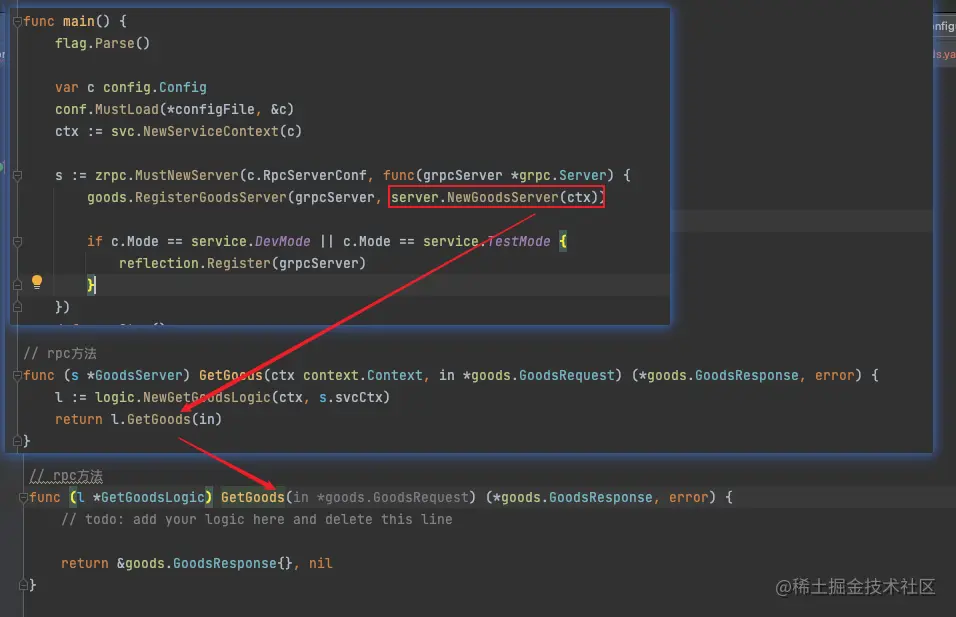Click the yellow lightbulb quick-fix icon

pyautogui.click(x=37, y=282)
